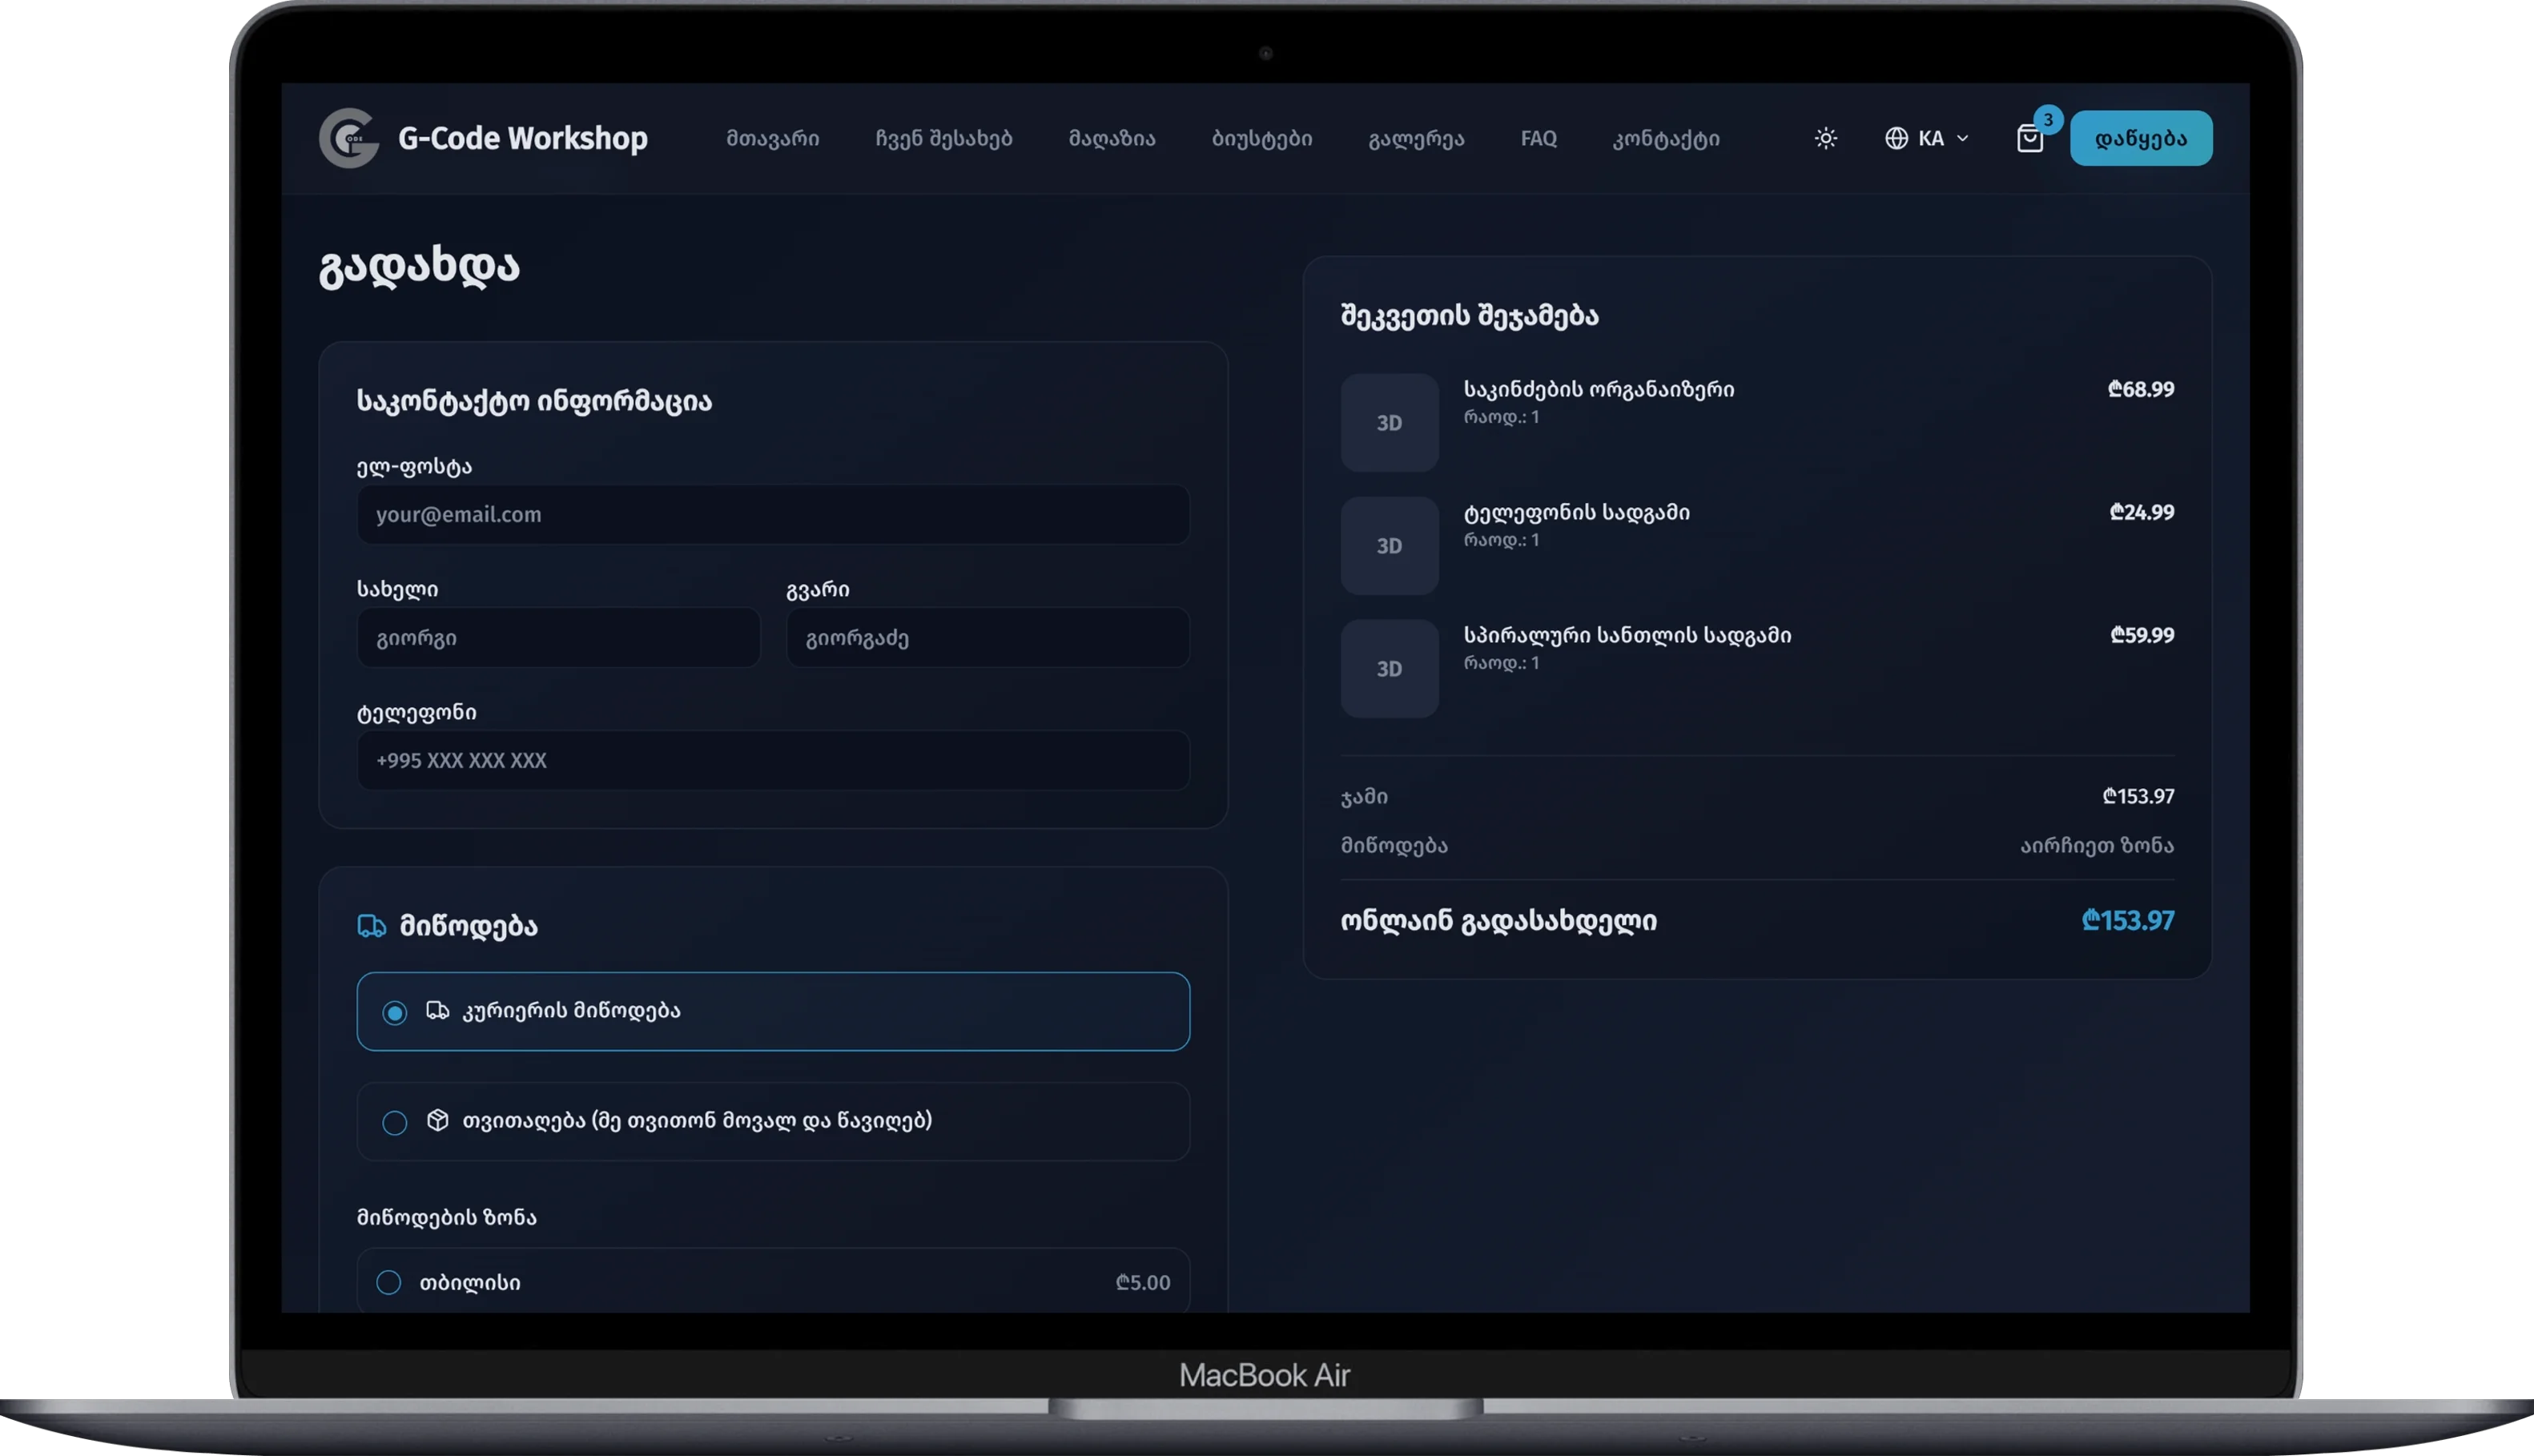
Task: Click the box icon in თვითაღება option
Action: [437, 1120]
